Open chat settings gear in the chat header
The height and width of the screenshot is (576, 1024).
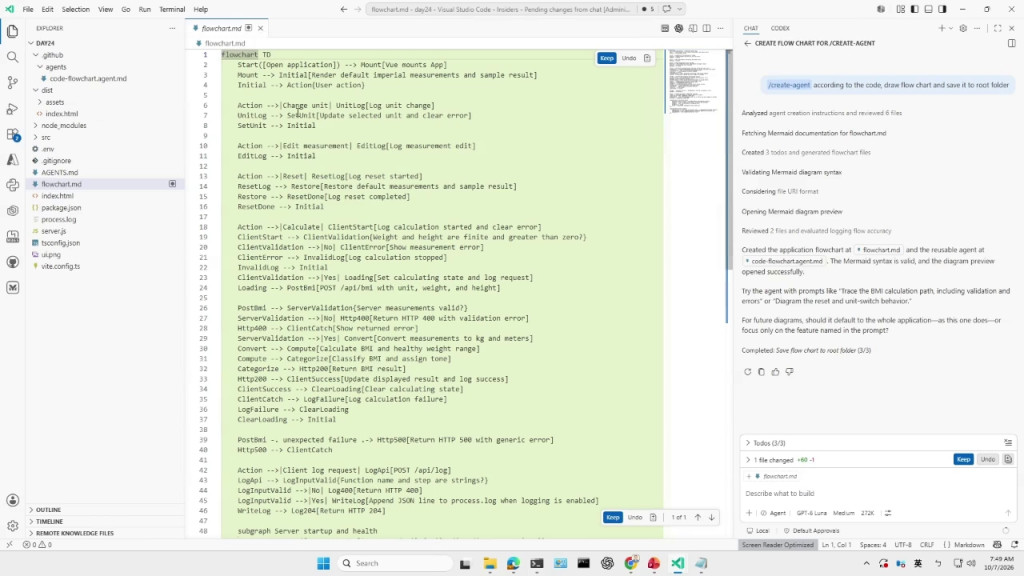tap(963, 28)
